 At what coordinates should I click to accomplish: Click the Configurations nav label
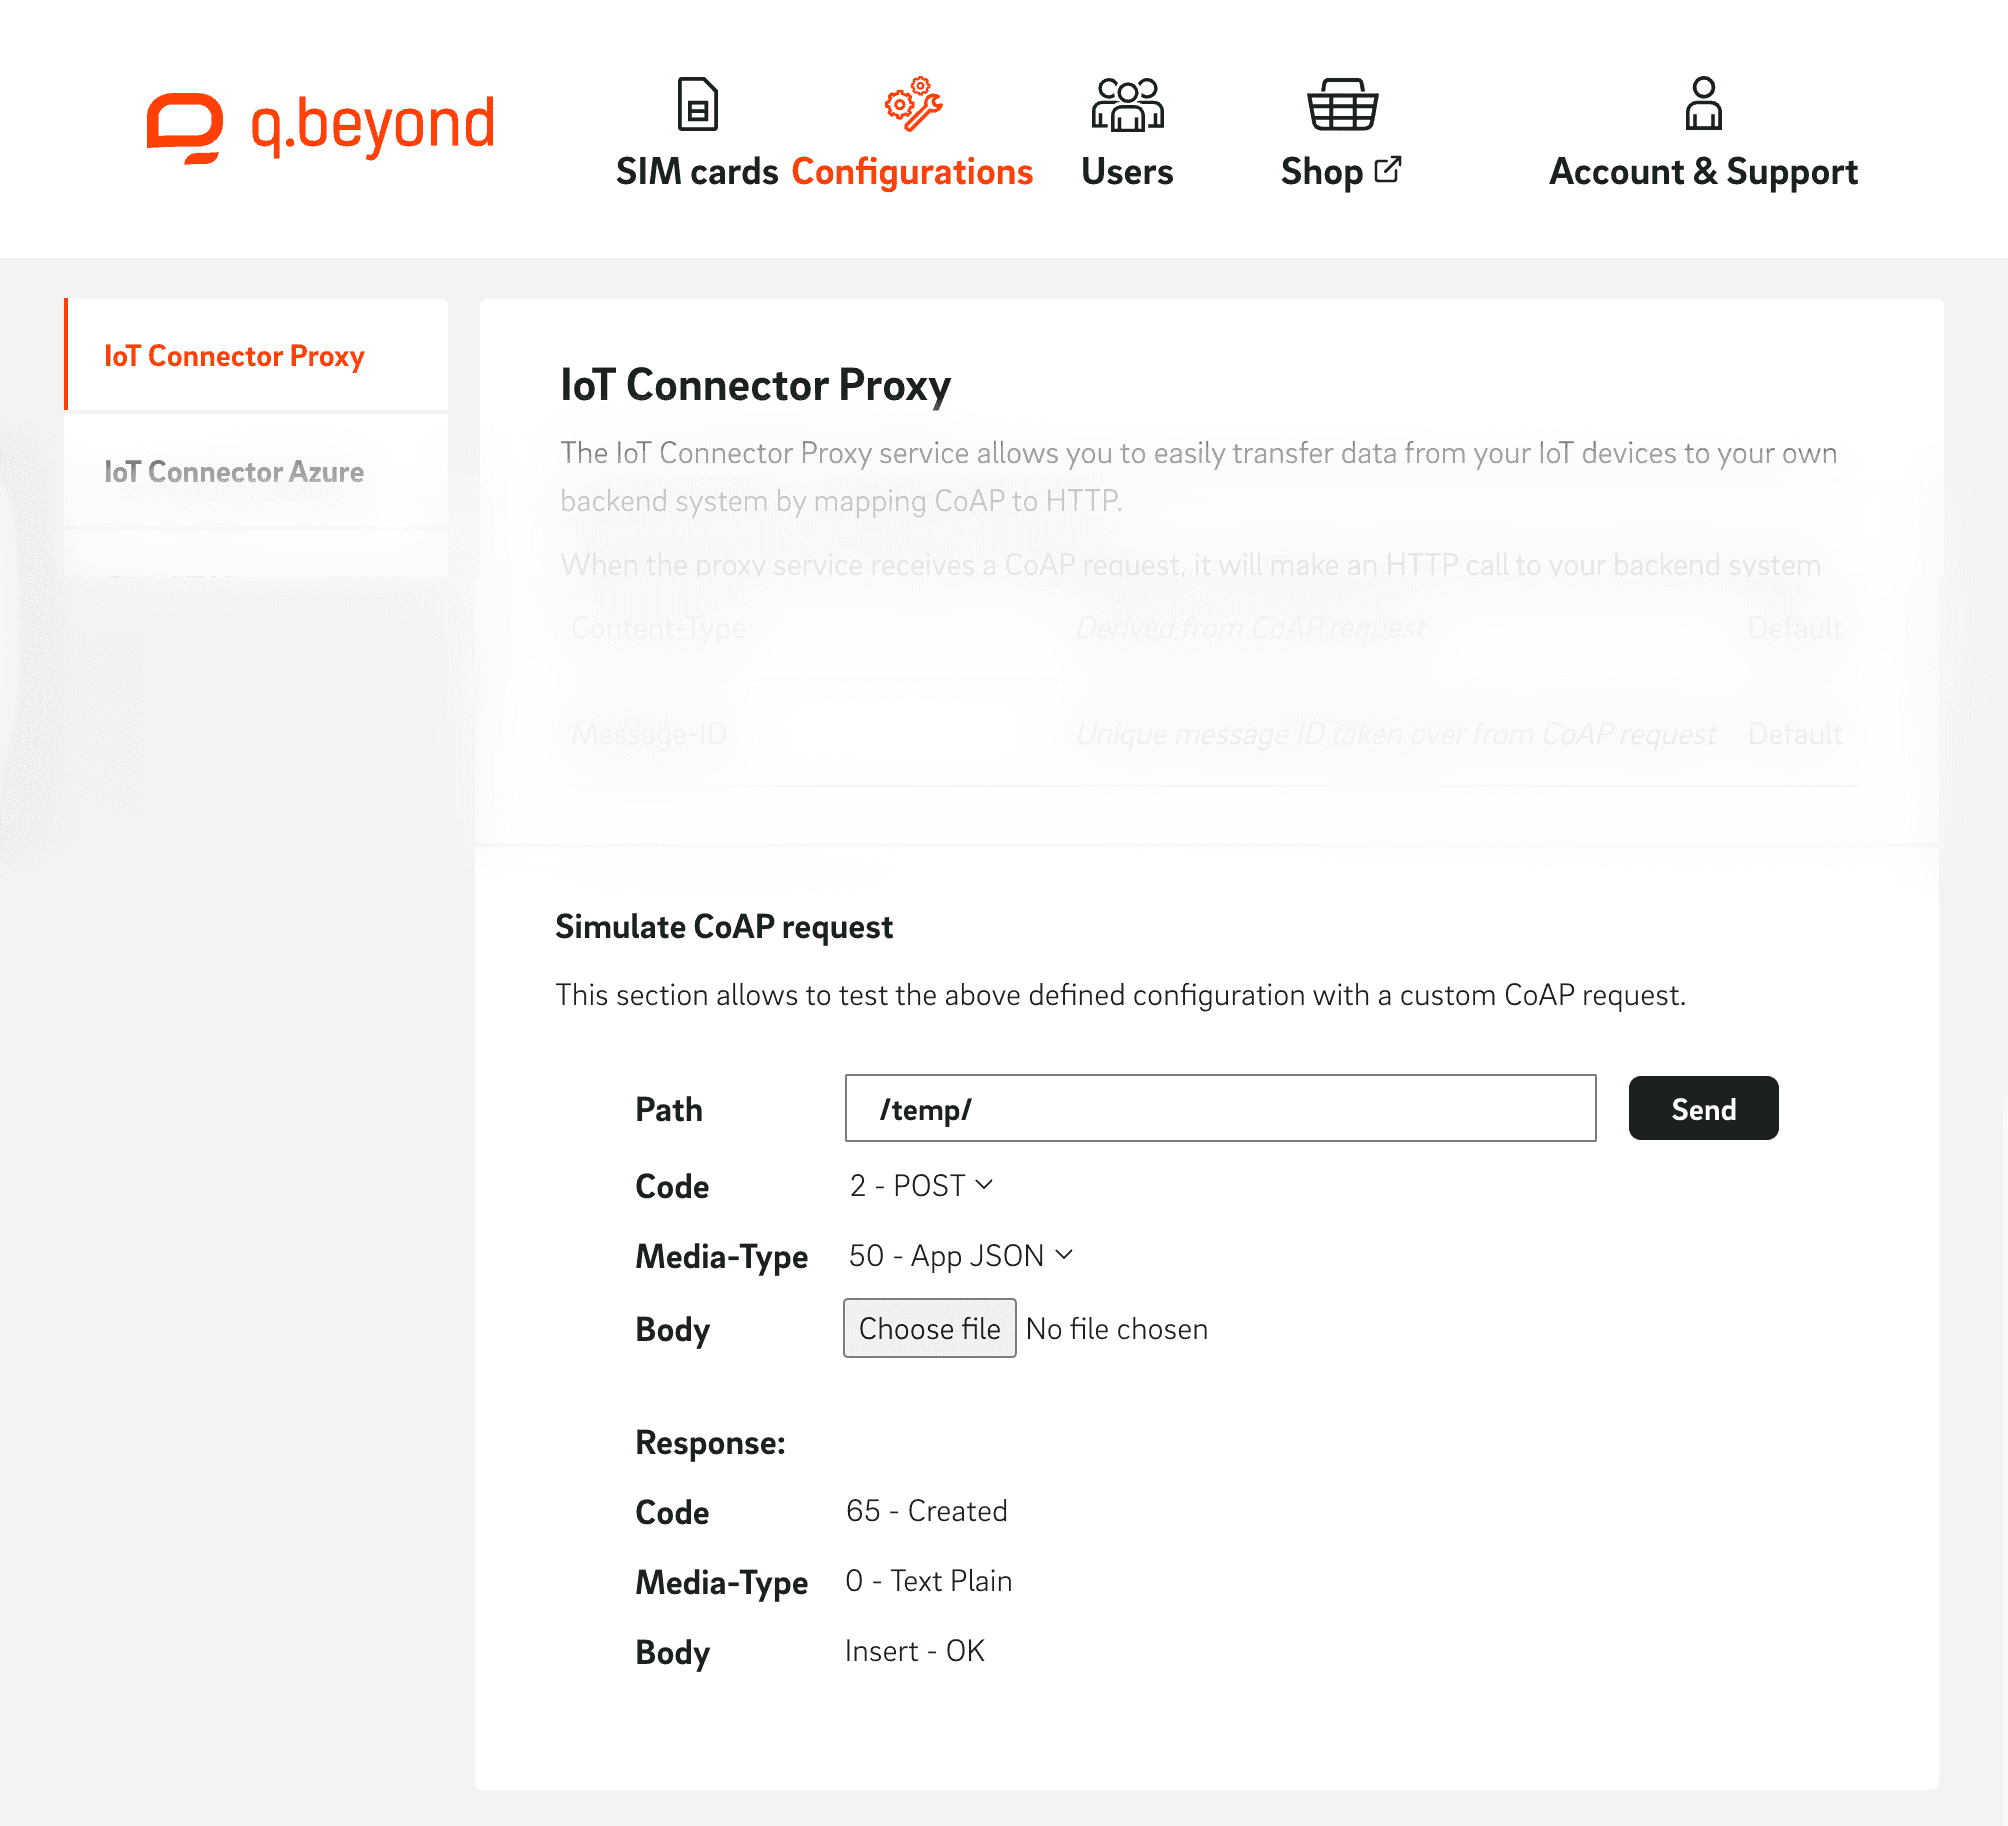coord(912,172)
